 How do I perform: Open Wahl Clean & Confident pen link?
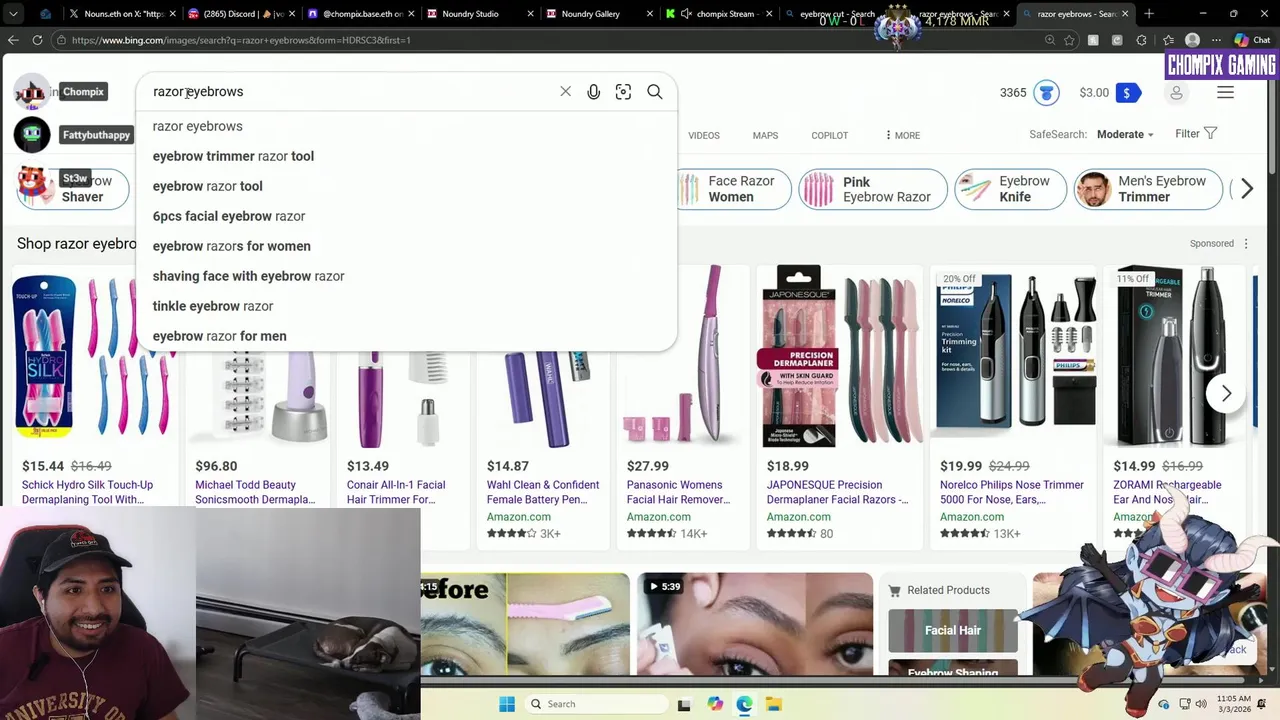[543, 492]
